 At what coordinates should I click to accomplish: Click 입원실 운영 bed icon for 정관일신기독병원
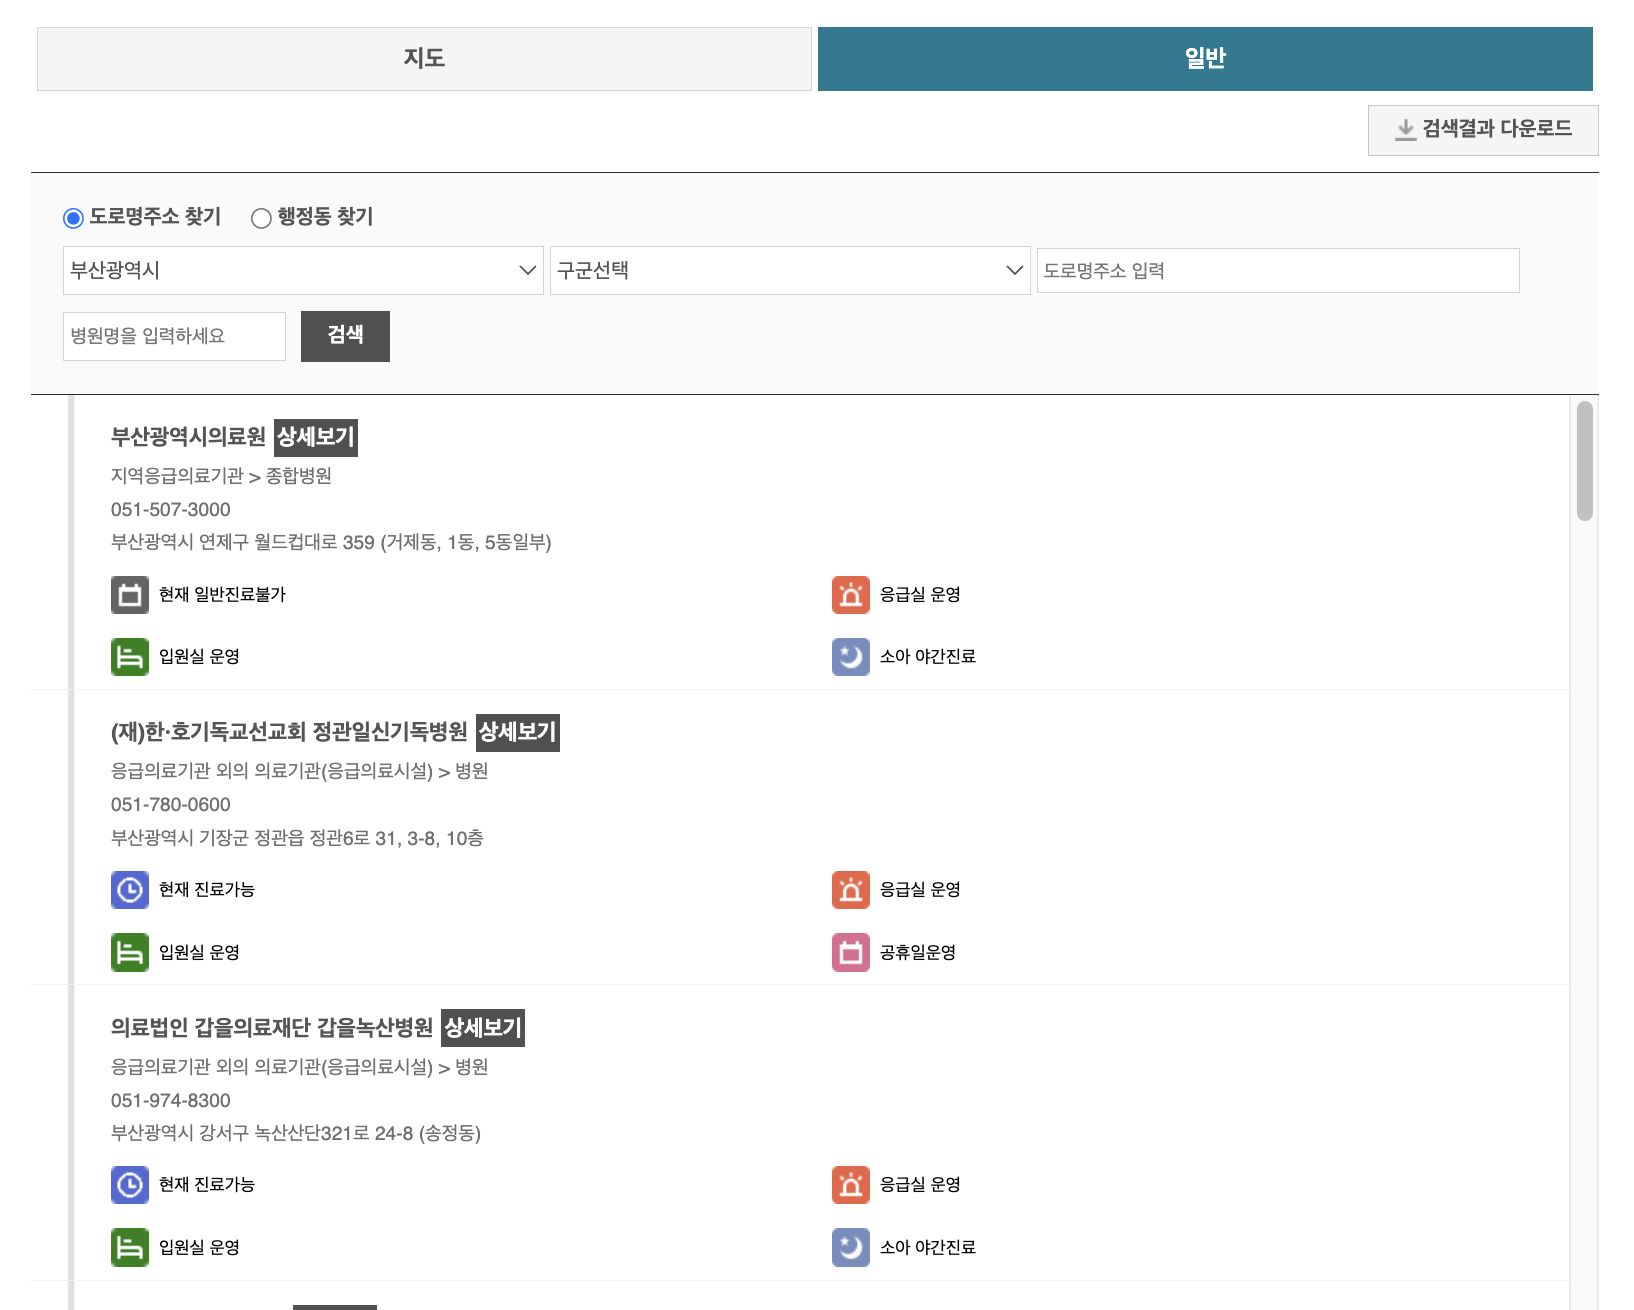(x=130, y=953)
